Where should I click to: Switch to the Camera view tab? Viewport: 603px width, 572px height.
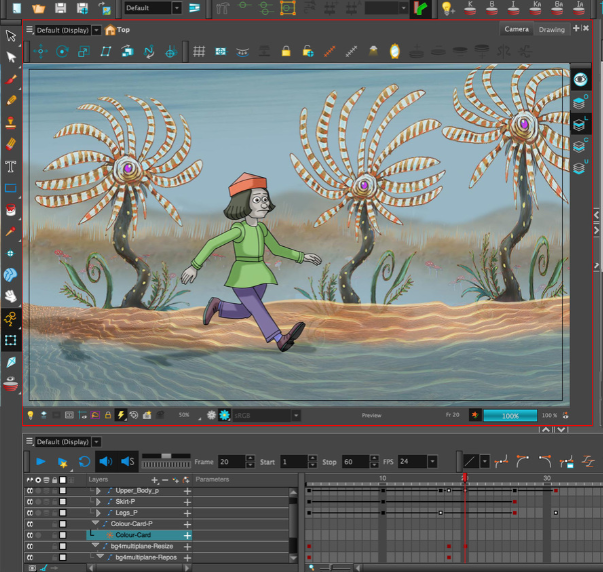pos(517,30)
